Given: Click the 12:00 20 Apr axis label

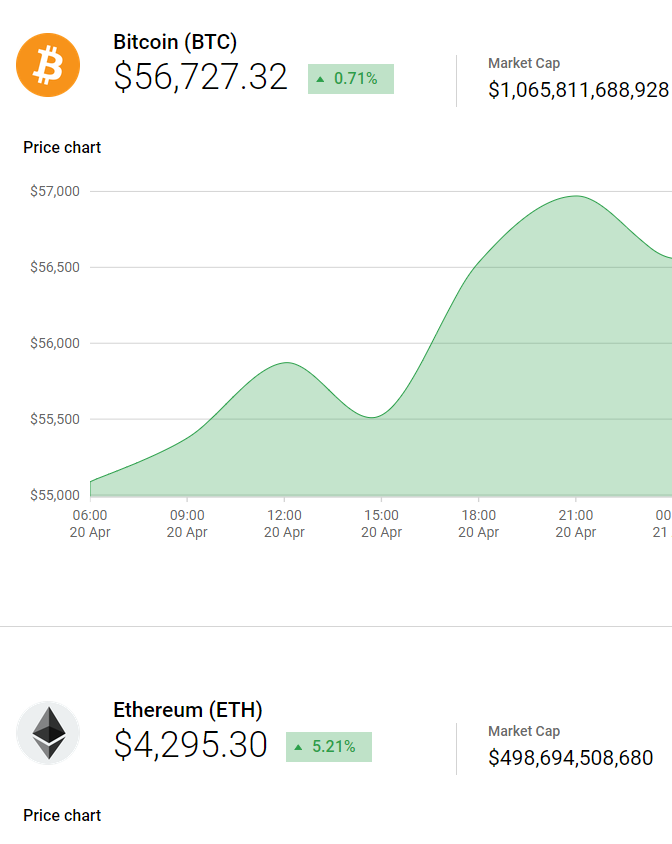Looking at the screenshot, I should coord(284,524).
